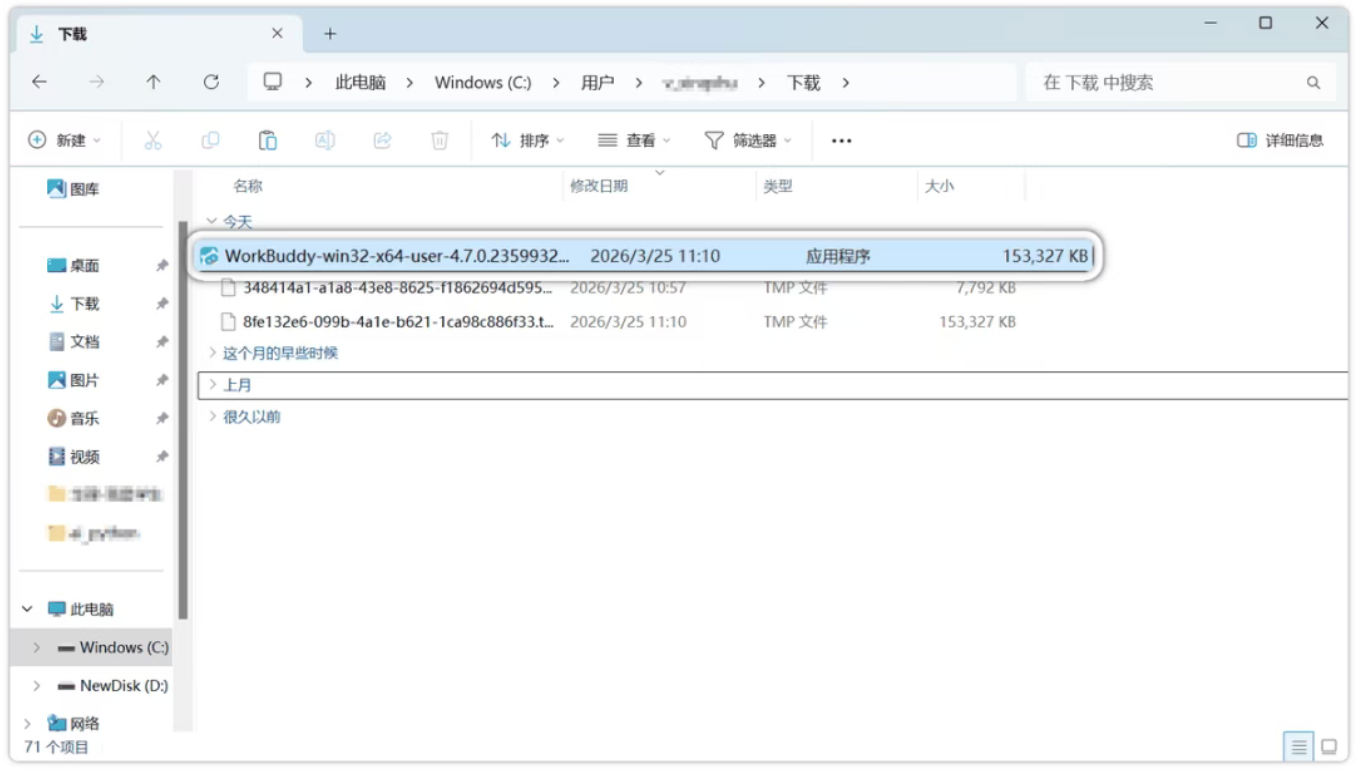Sort by the 修改日期 column header
This screenshot has width=1362, height=772.
(x=599, y=186)
